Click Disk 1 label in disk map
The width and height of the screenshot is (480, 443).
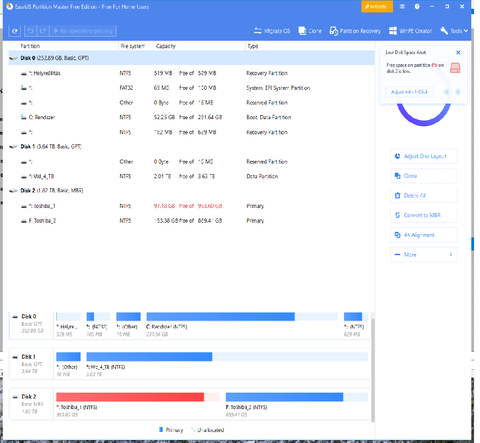29,357
